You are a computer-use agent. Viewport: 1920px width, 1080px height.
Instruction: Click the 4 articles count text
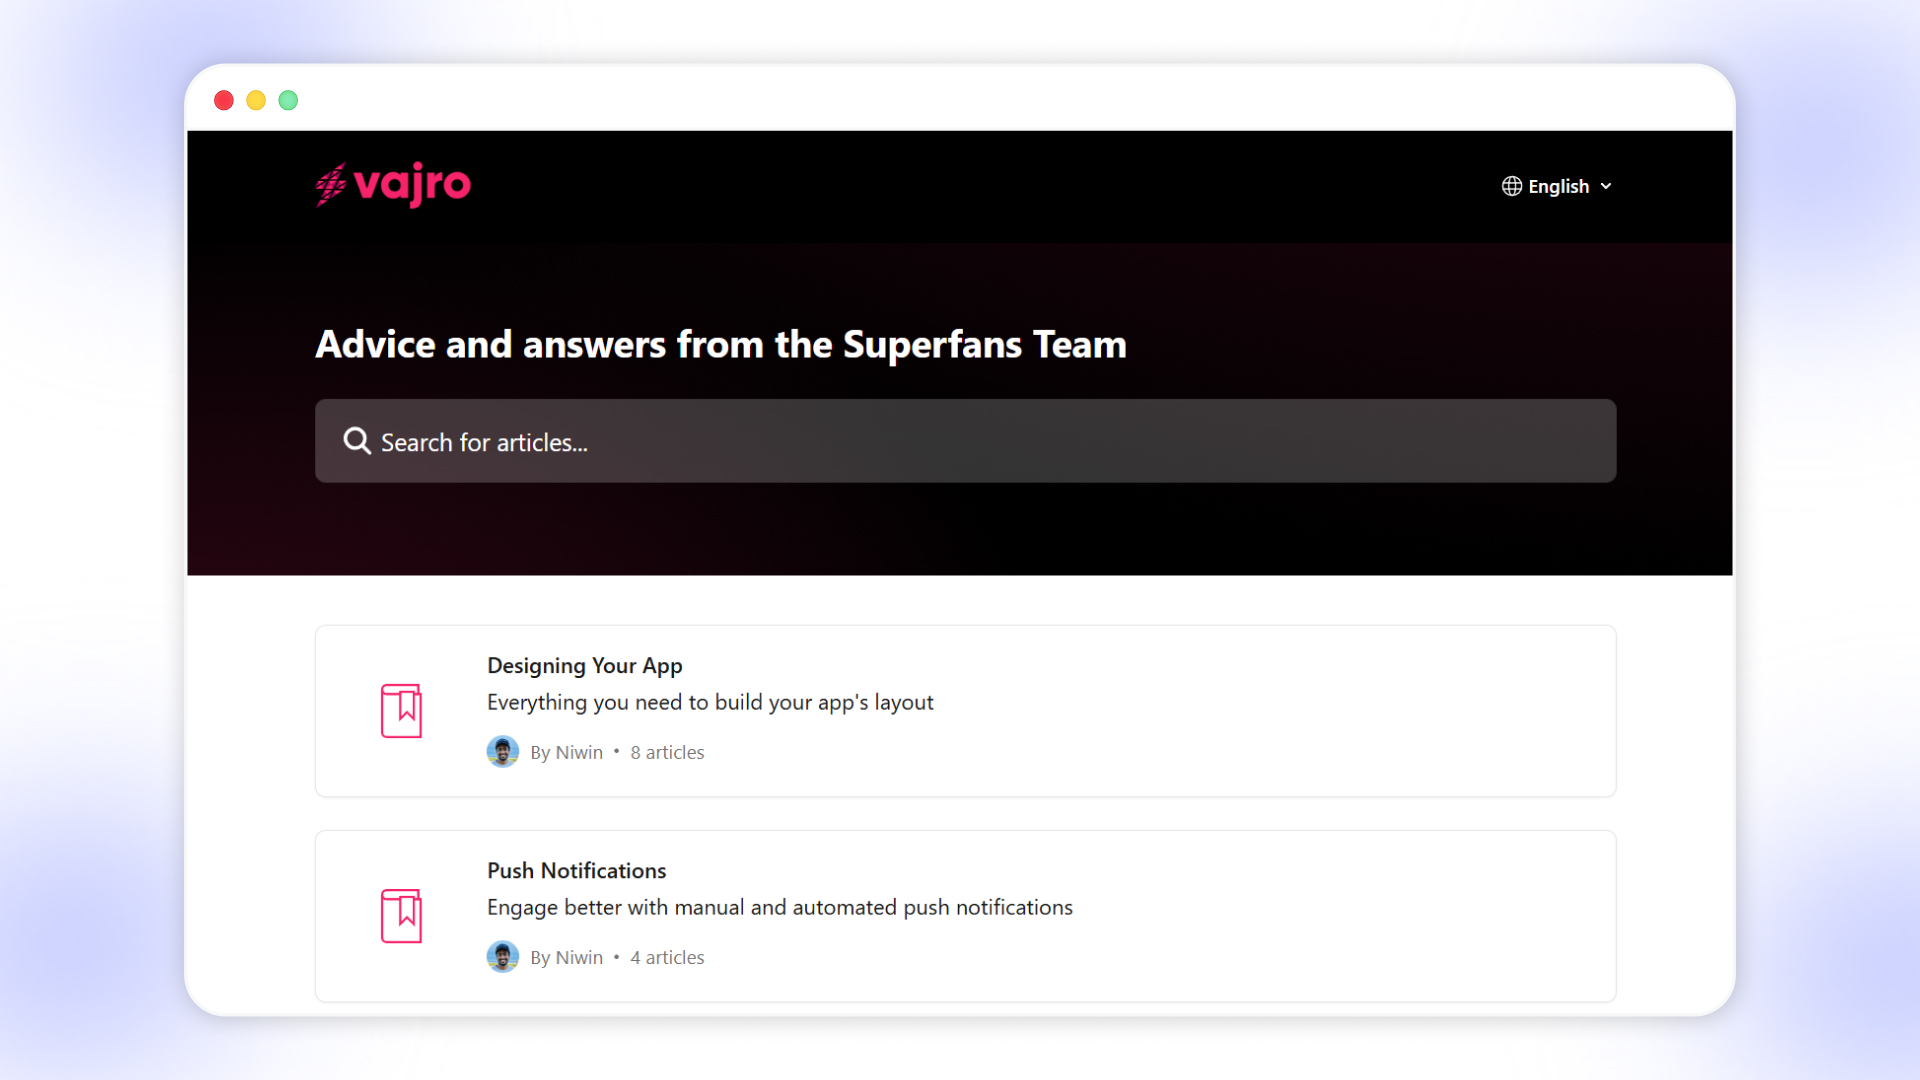(x=667, y=958)
